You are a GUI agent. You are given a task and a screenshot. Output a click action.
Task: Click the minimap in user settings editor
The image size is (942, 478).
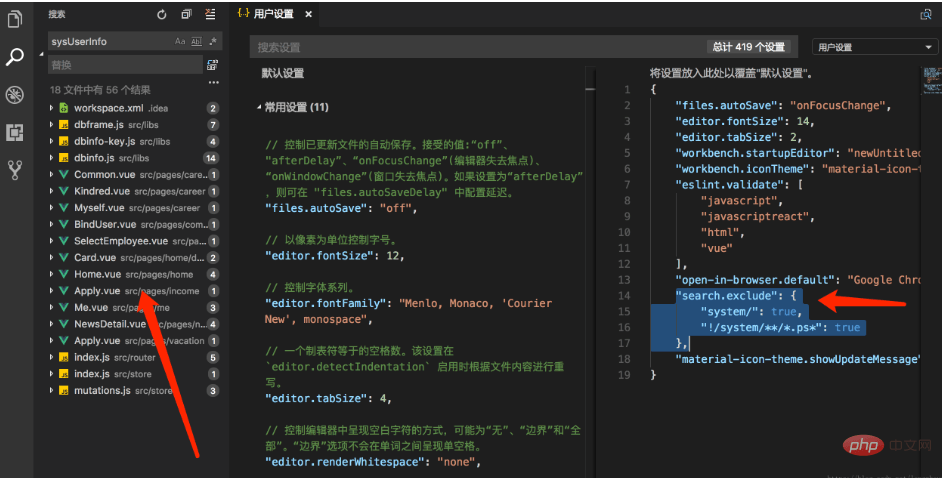click(x=931, y=81)
